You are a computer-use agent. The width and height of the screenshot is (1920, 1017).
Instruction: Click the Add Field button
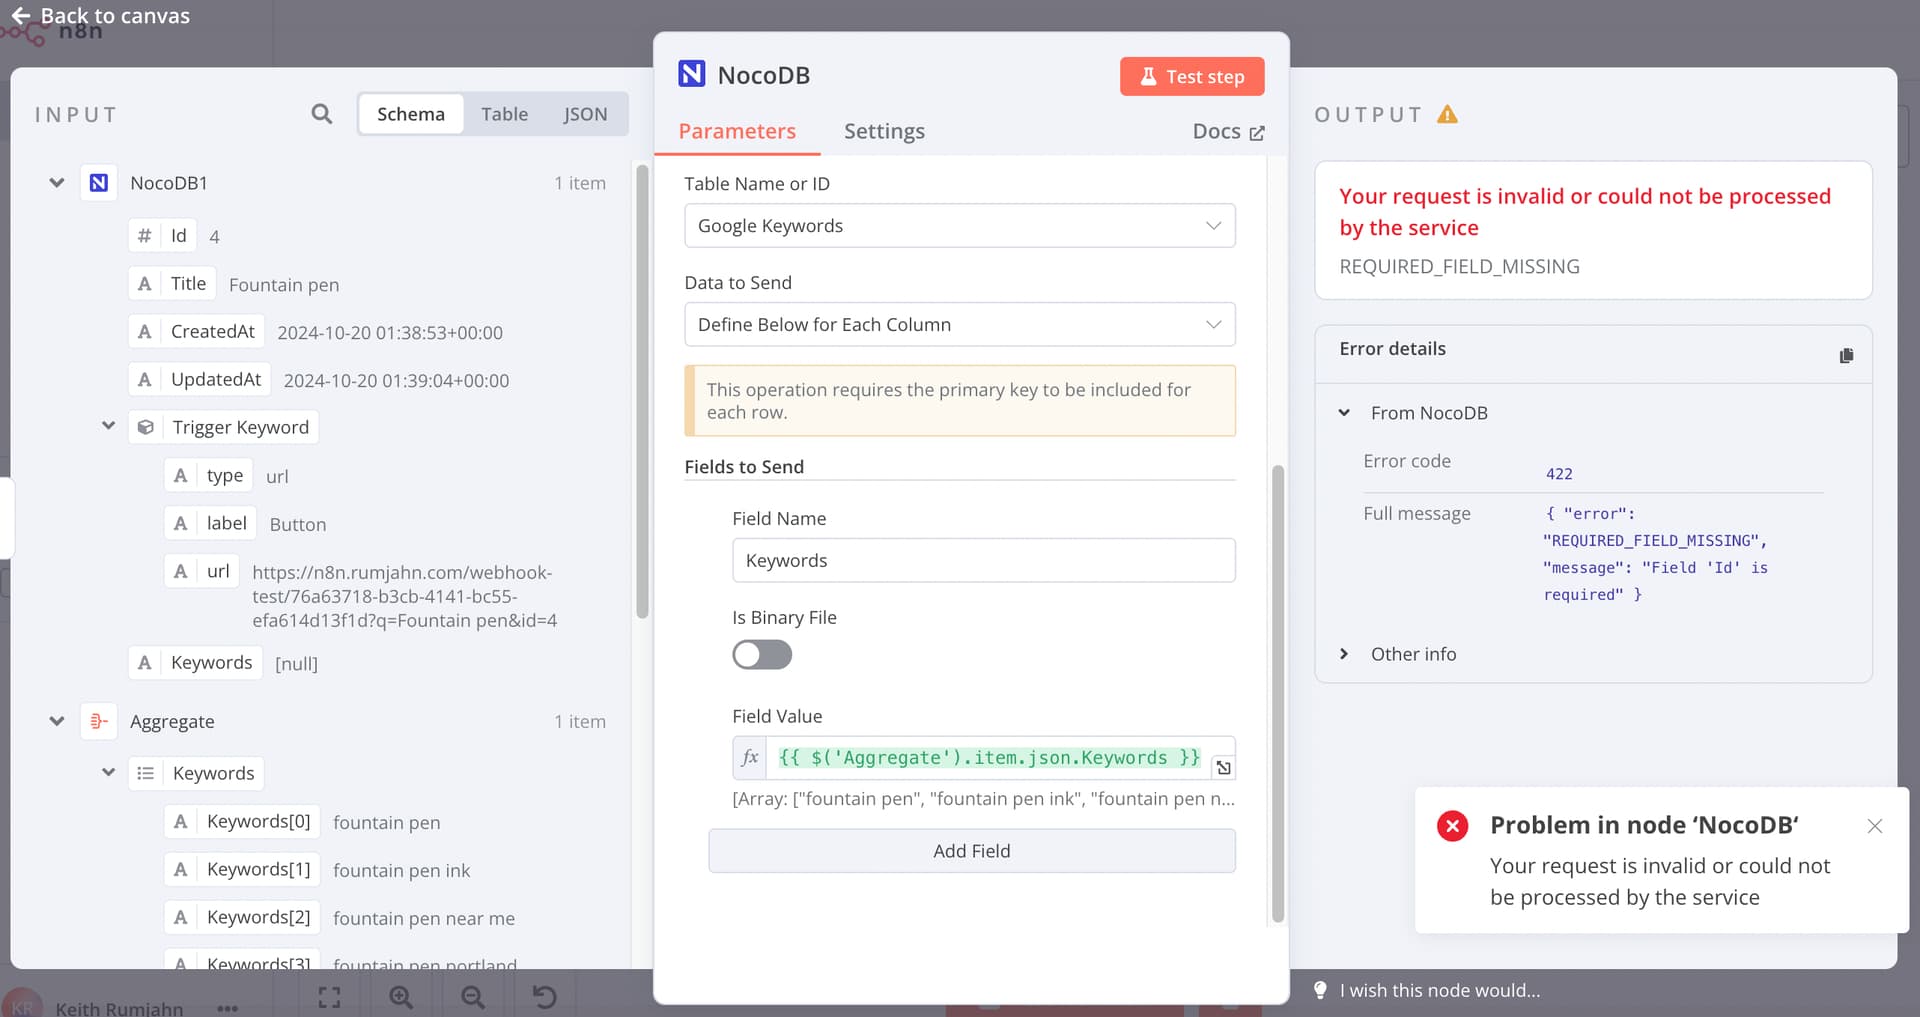(x=972, y=851)
